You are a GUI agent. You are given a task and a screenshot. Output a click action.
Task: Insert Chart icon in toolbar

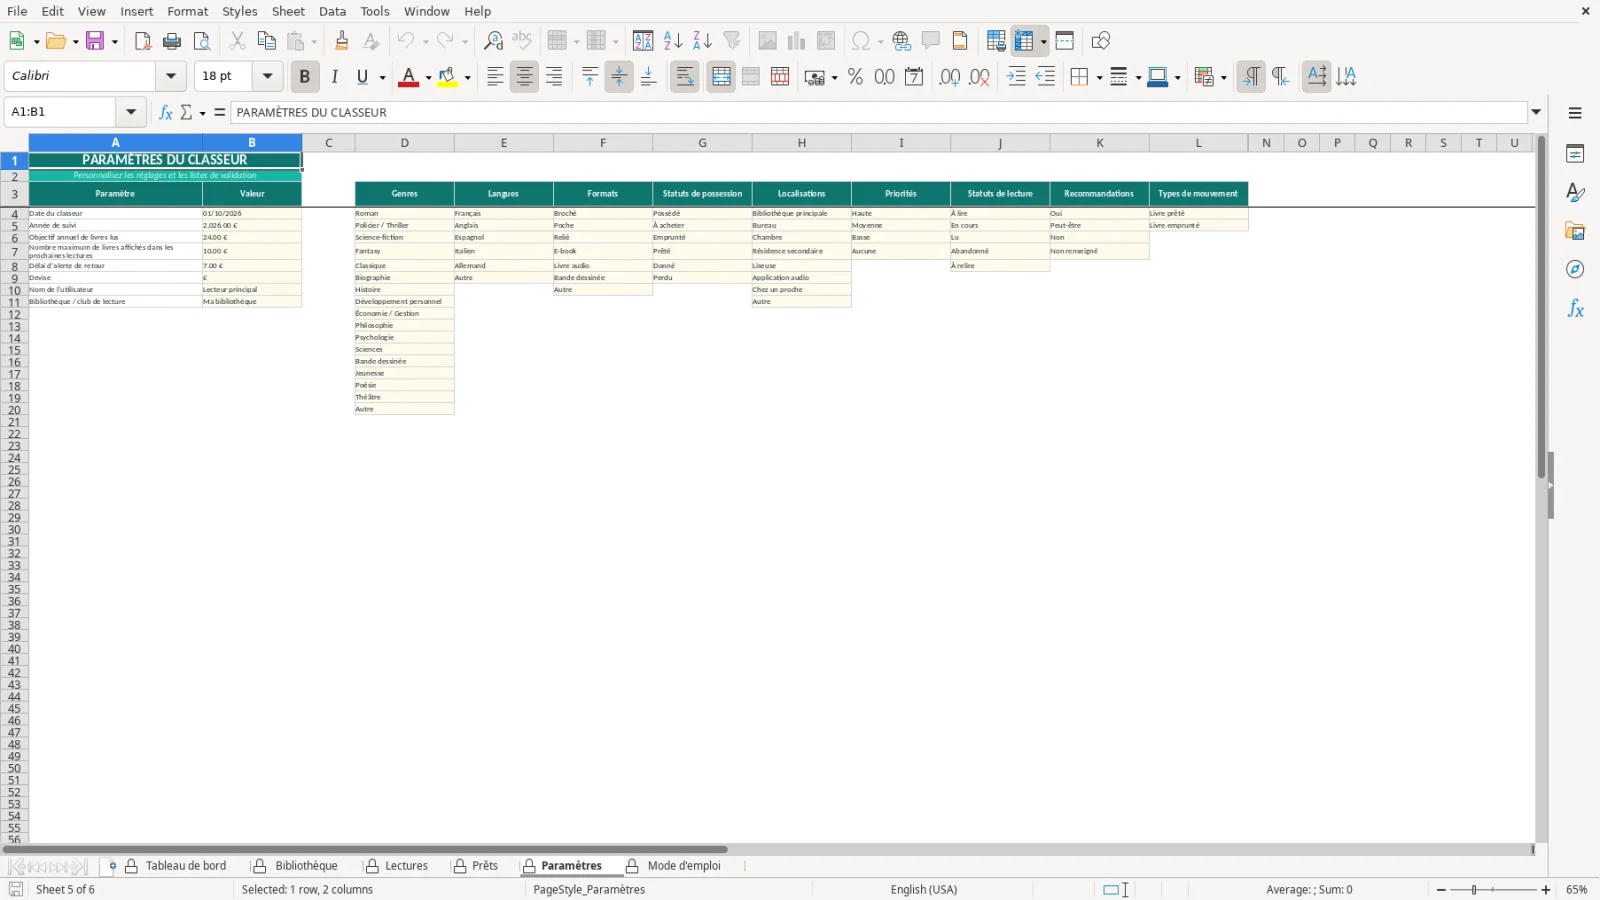point(796,41)
